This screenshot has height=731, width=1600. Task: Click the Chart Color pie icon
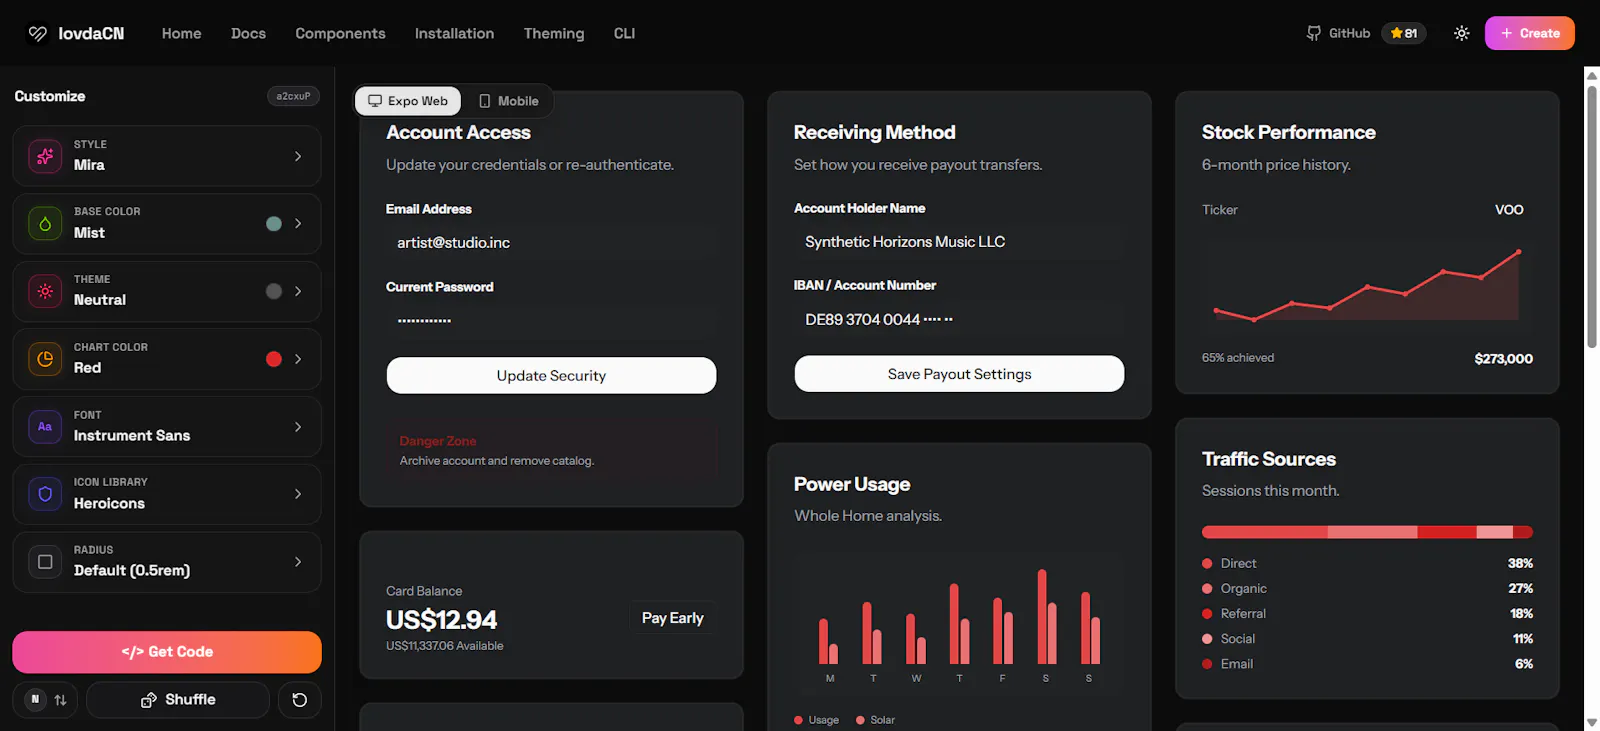click(x=45, y=359)
